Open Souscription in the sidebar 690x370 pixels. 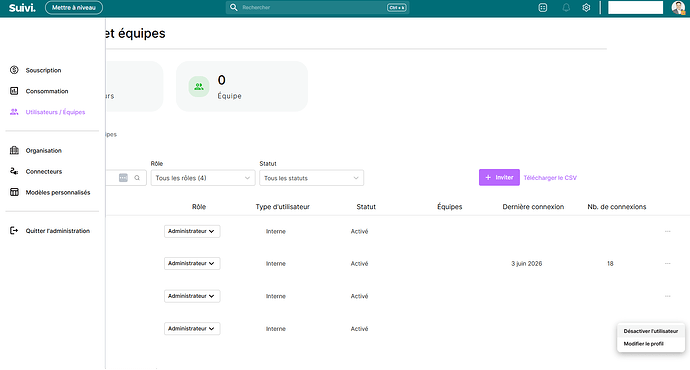tap(43, 70)
